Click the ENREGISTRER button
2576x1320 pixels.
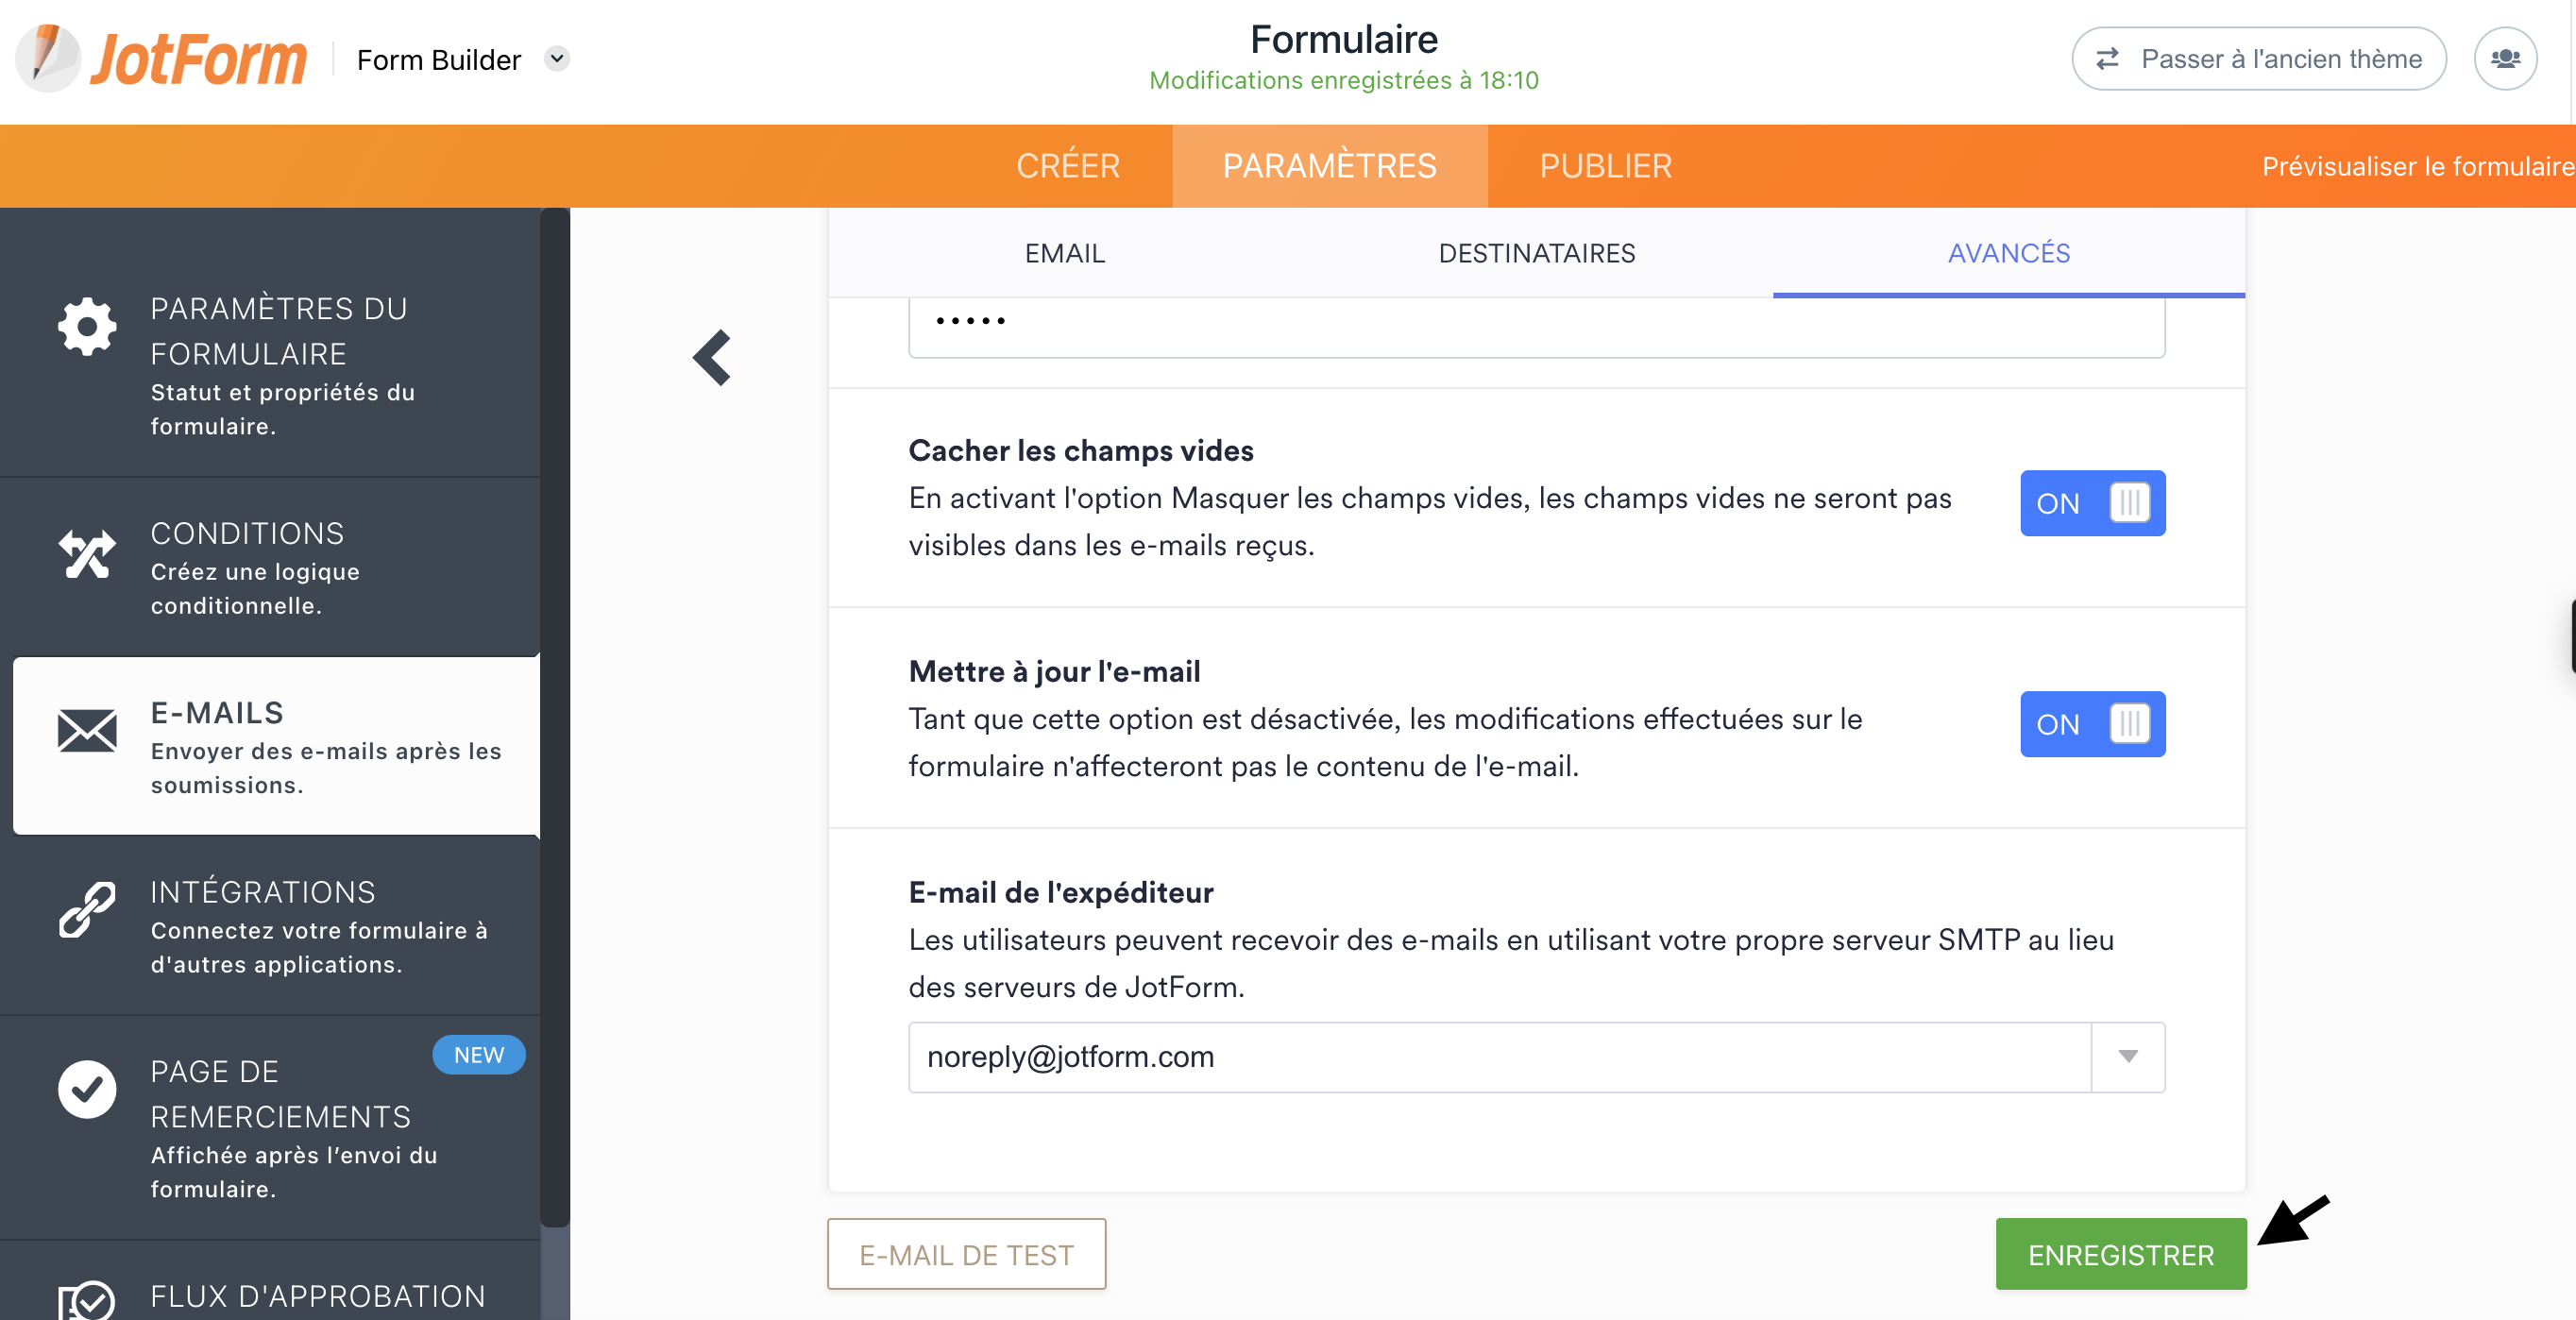pos(2120,1254)
